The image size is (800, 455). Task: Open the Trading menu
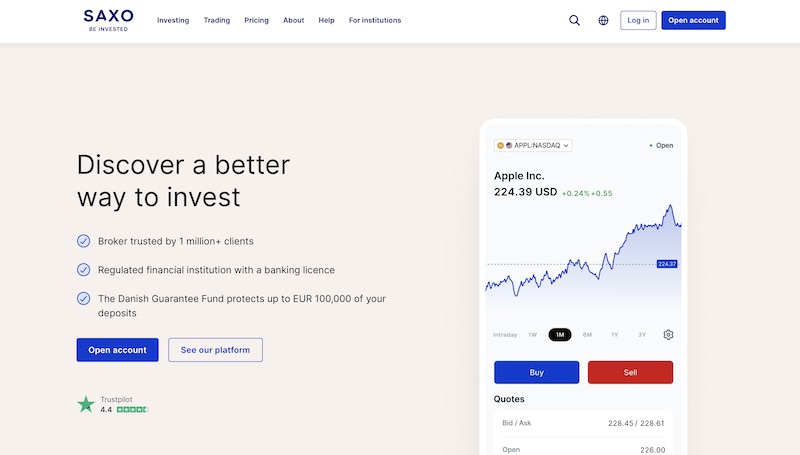(x=216, y=20)
